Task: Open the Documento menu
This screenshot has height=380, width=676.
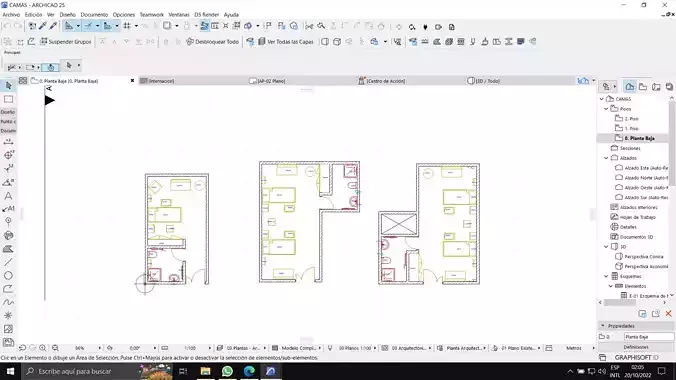Action: [94, 15]
